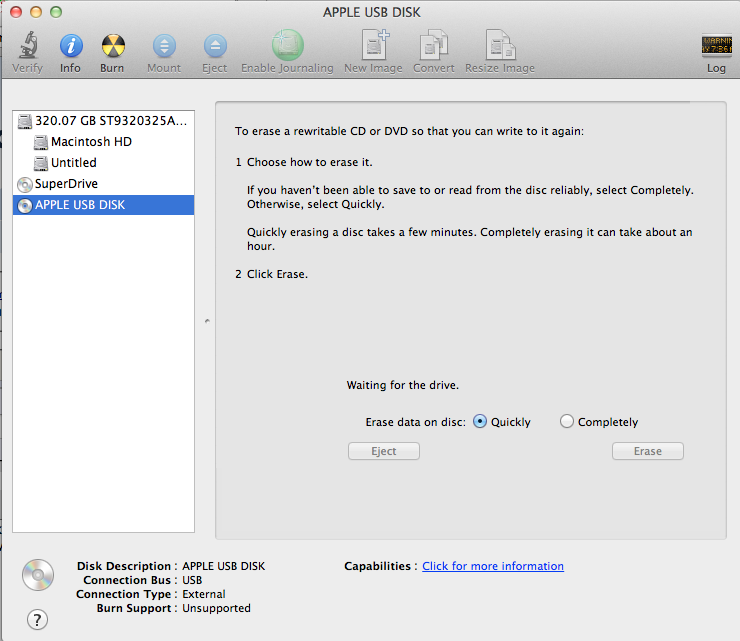740x641 pixels.
Task: Click the Waiting for the drive status text
Action: (403, 385)
